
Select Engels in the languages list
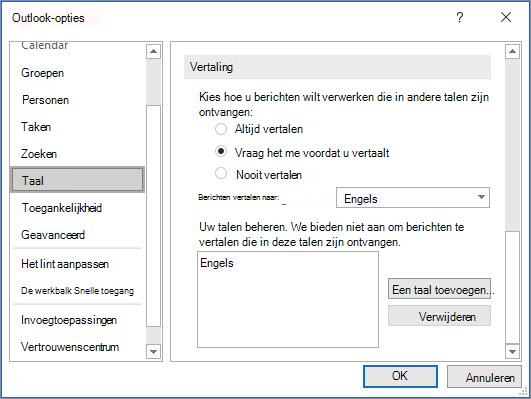pos(217,263)
